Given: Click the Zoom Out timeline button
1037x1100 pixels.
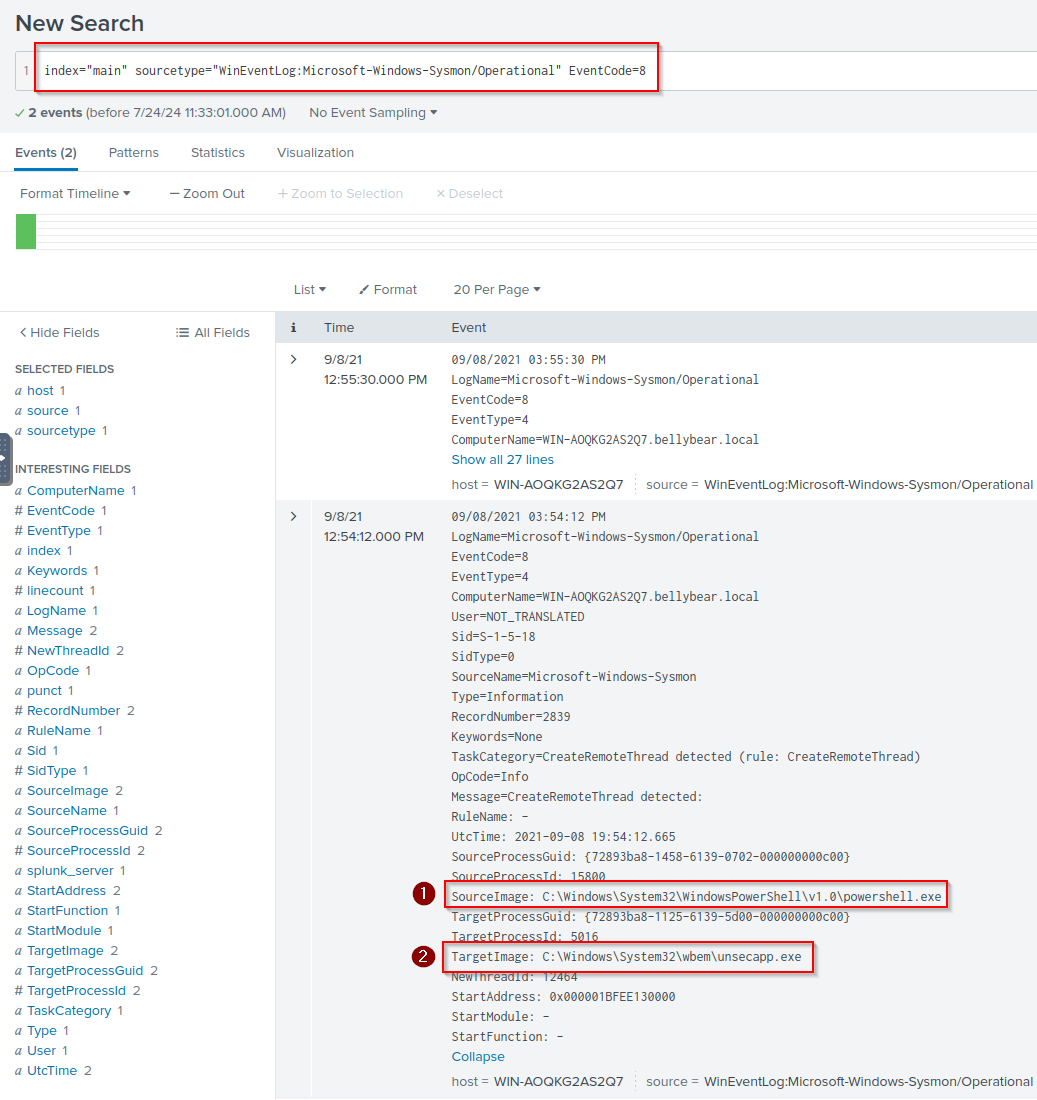Looking at the screenshot, I should click(207, 194).
